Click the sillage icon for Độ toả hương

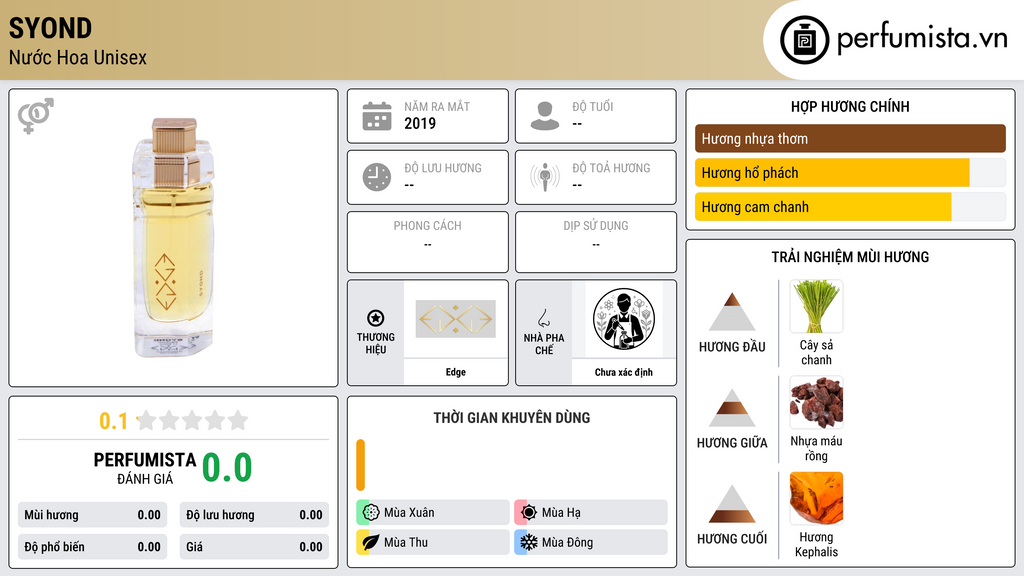(x=545, y=177)
